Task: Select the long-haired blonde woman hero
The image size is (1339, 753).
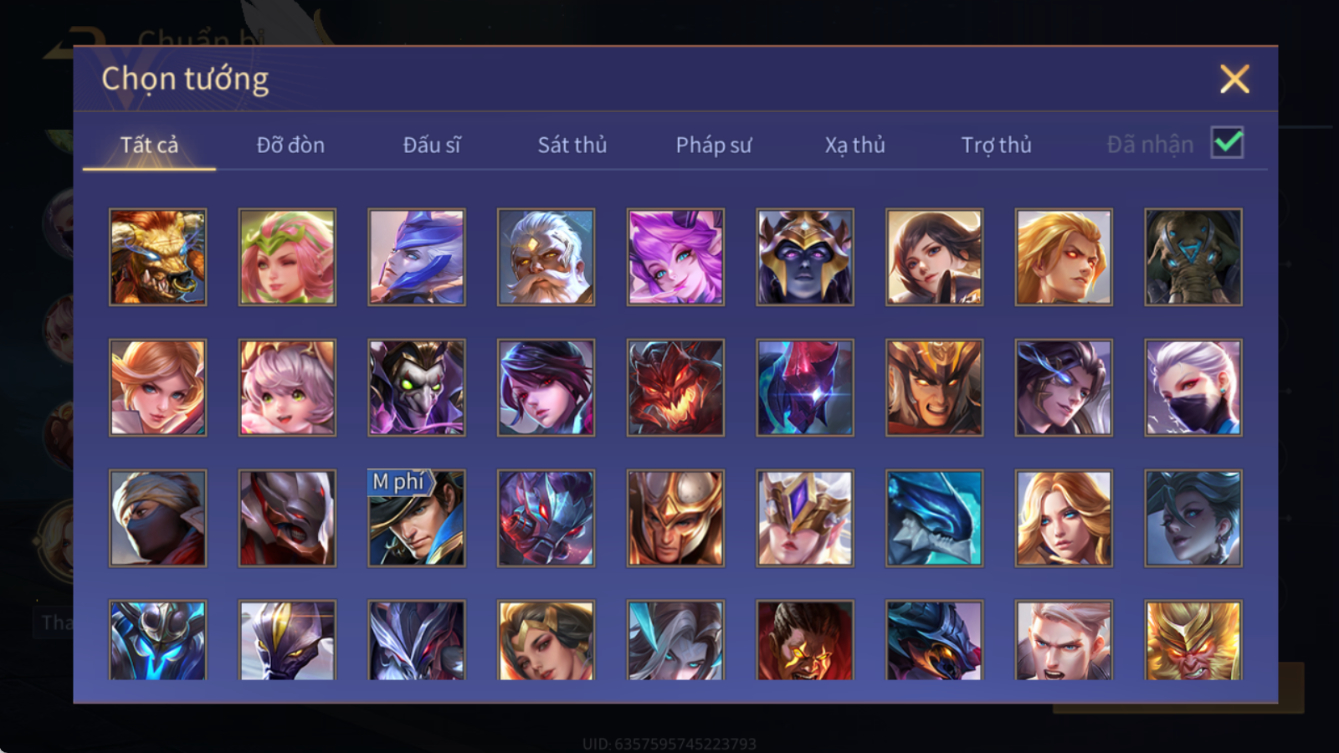Action: tap(1064, 518)
